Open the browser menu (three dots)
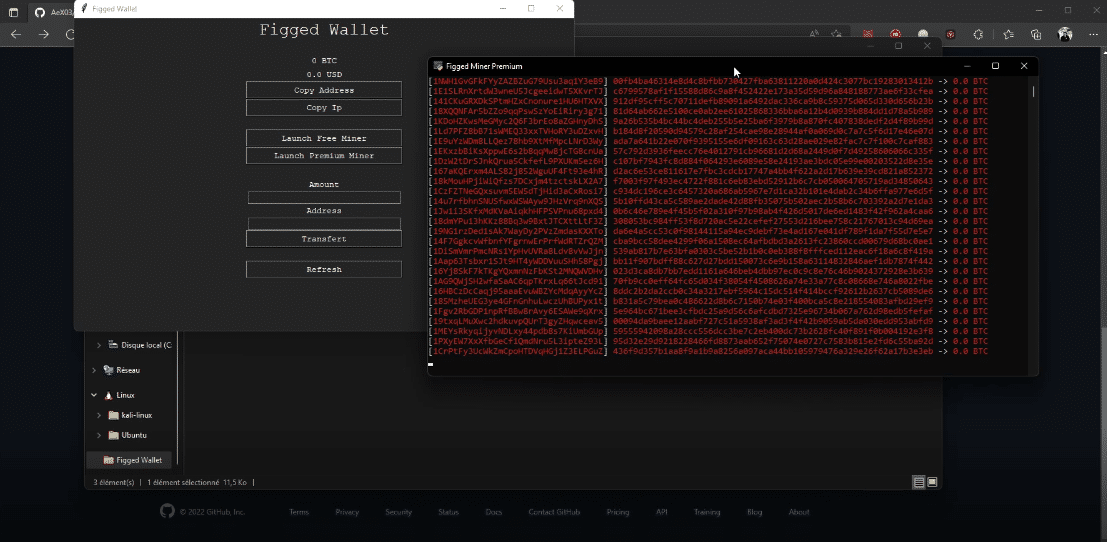 pyautogui.click(x=1092, y=34)
